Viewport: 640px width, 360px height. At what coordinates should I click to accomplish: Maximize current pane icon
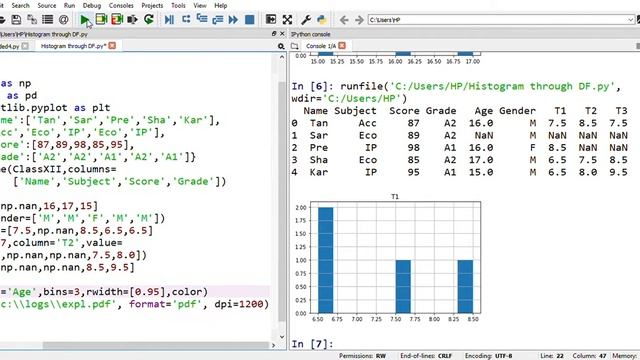coord(271,19)
